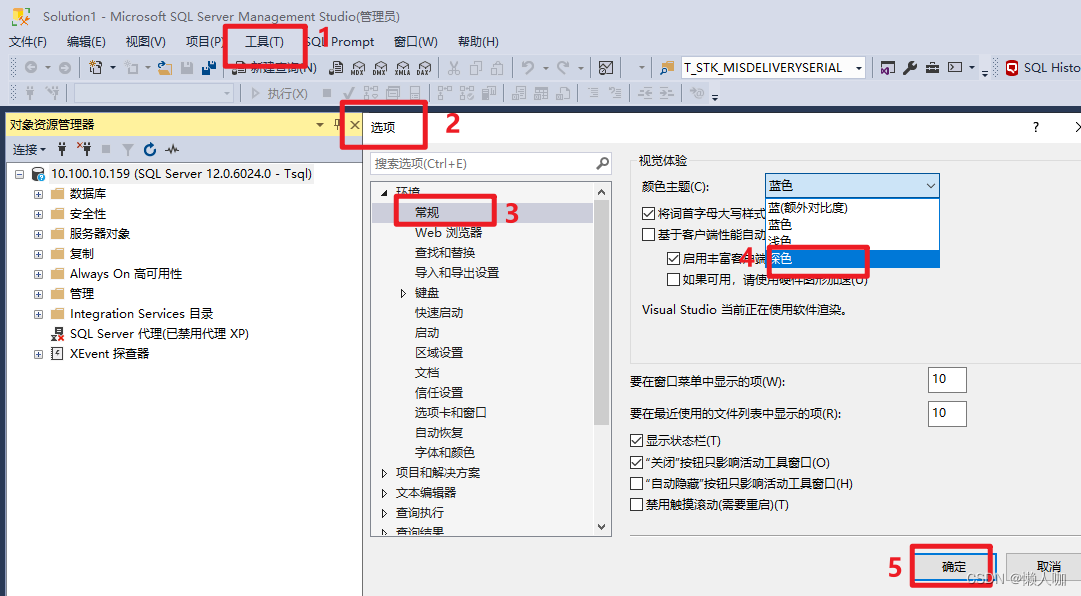Click the Activity Monitor pulse icon
This screenshot has height=596, width=1081.
click(172, 149)
